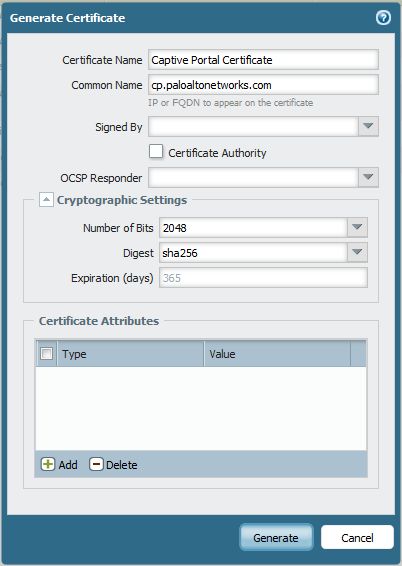Click inside the OCSP Responder field

click(x=253, y=177)
